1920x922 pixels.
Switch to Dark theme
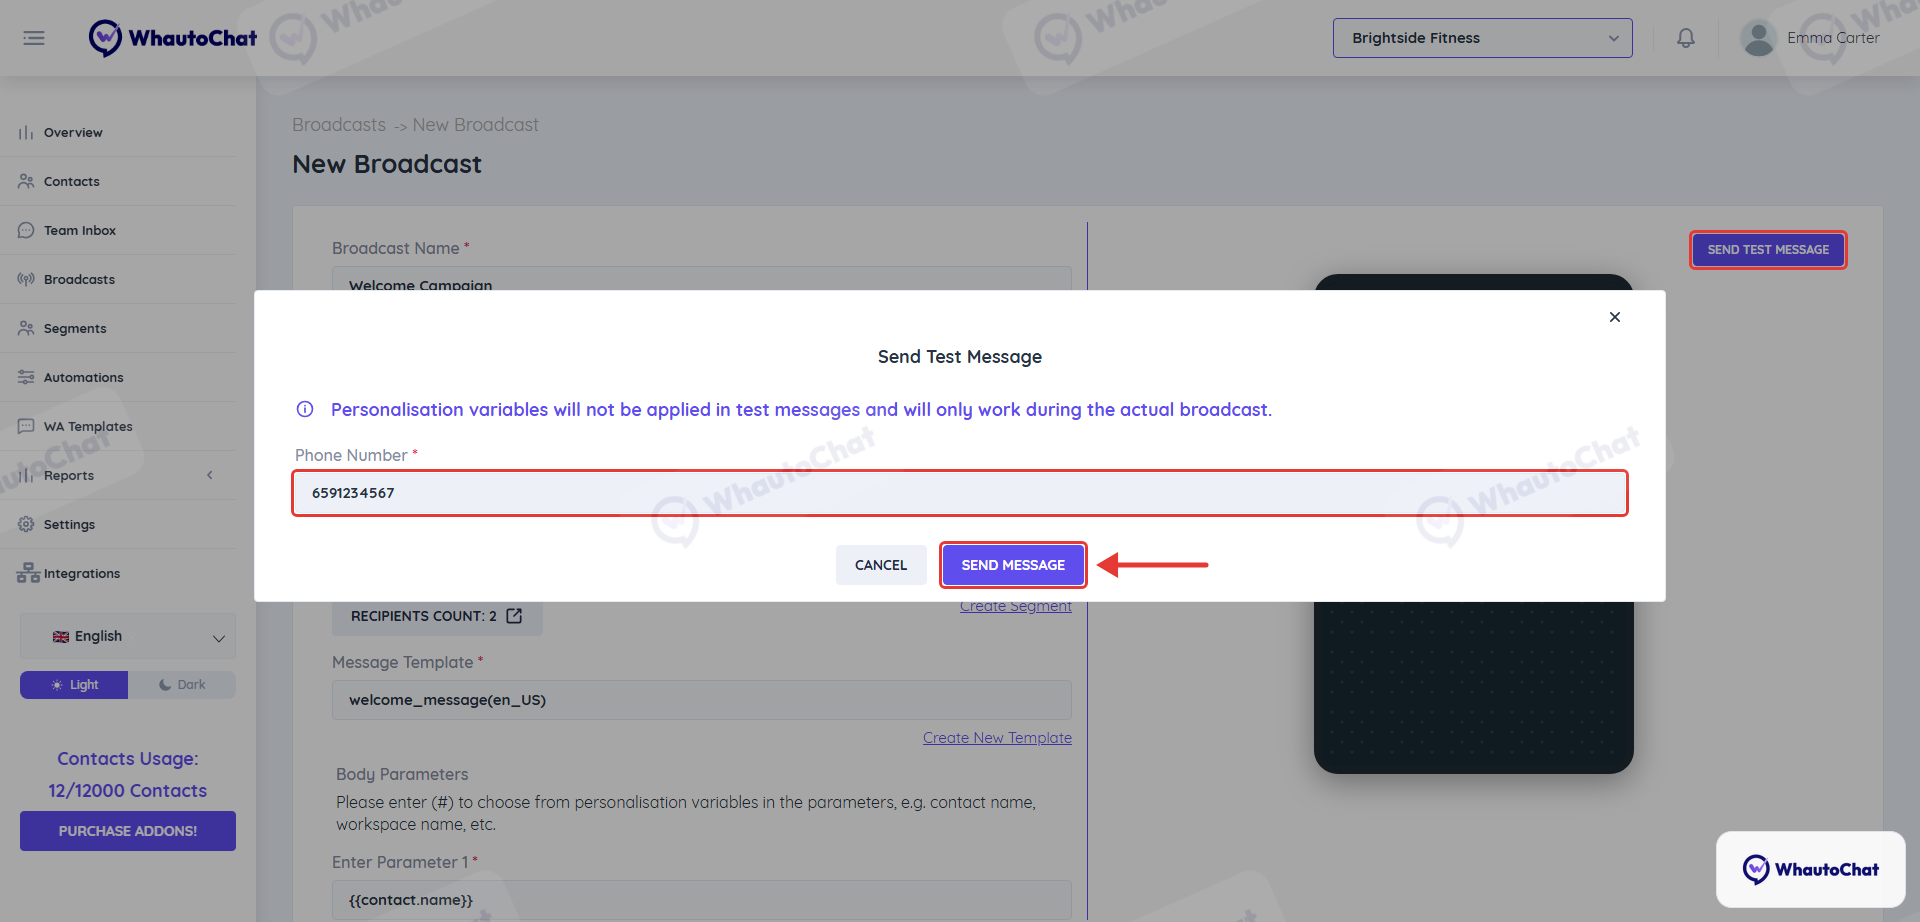coord(182,685)
